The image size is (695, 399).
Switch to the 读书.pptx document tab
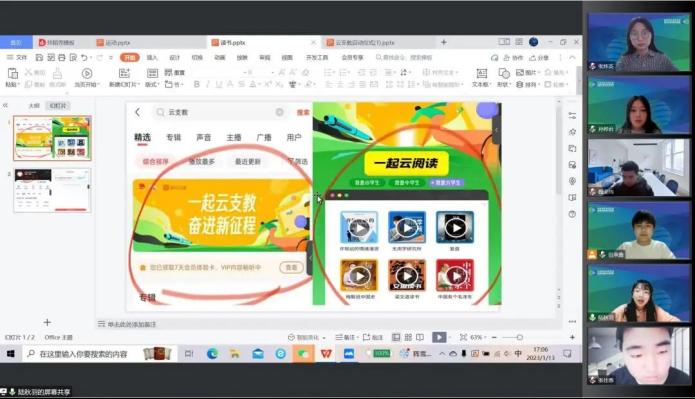coord(232,43)
